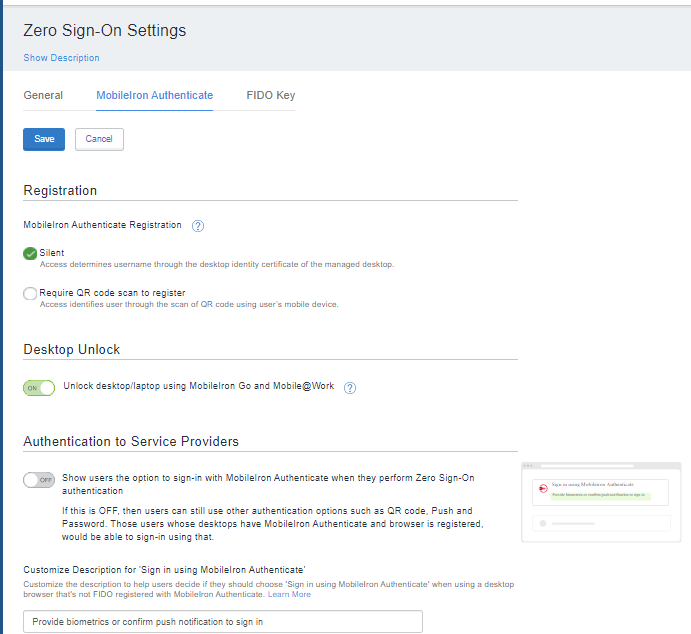Screen dimensions: 691x634
Task: Click the Zero Sign-On Settings page title
Action: [104, 30]
